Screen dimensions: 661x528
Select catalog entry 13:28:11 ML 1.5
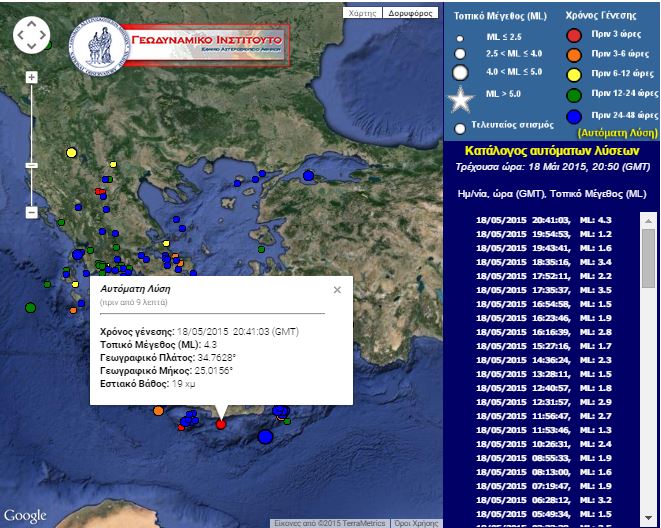[x=544, y=374]
